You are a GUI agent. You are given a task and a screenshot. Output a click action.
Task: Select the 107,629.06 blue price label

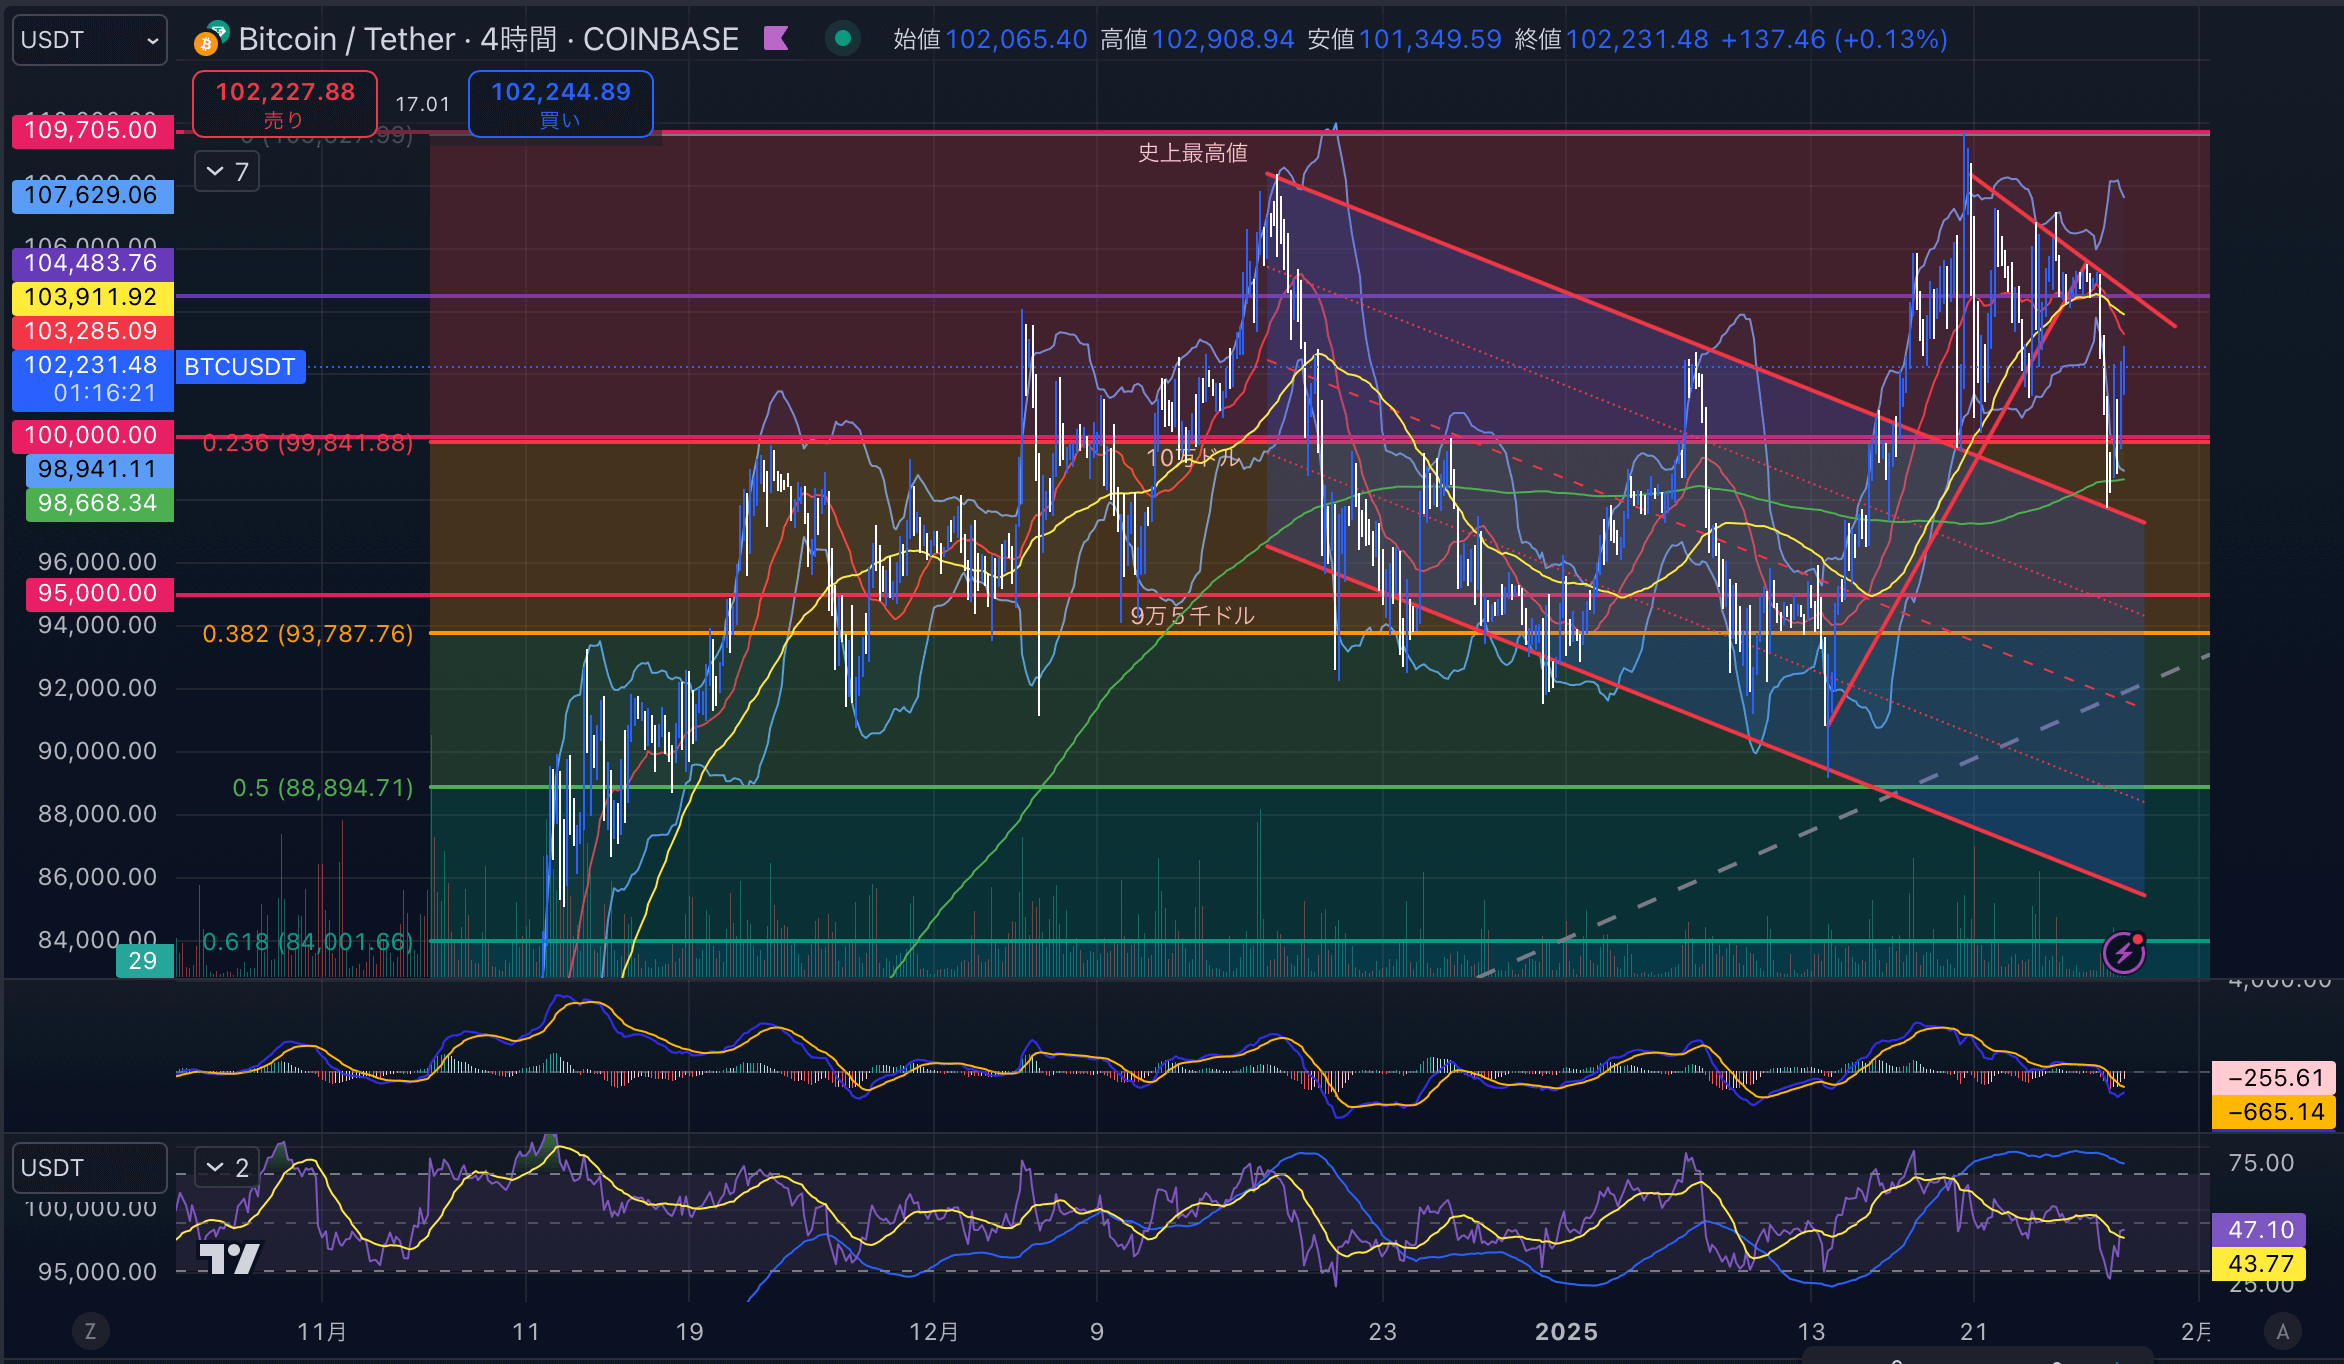tap(92, 196)
